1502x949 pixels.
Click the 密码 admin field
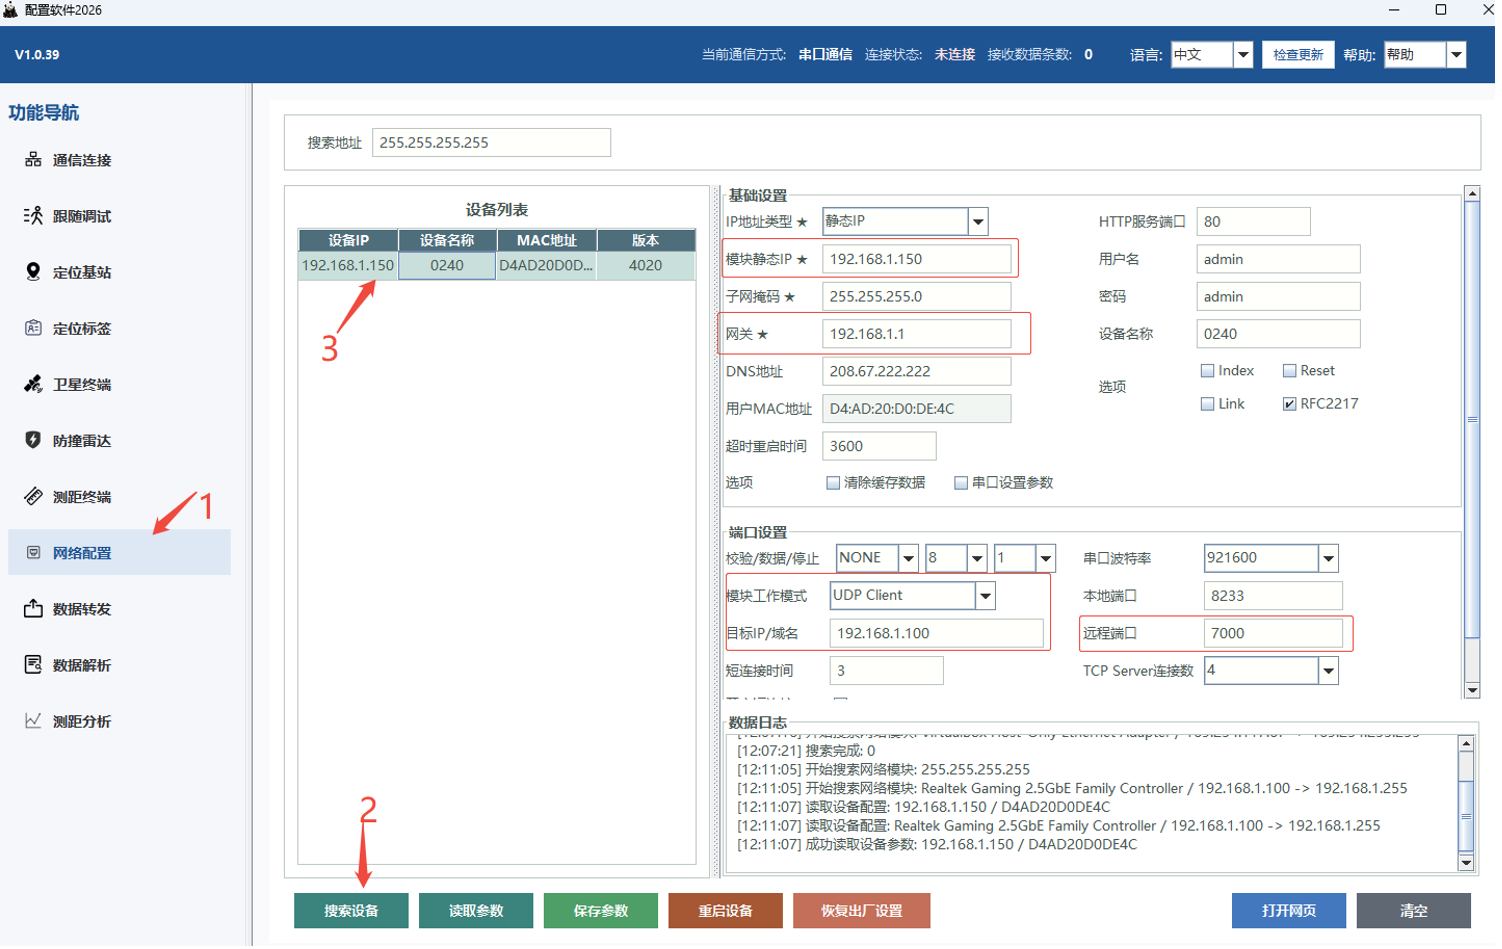tap(1278, 297)
